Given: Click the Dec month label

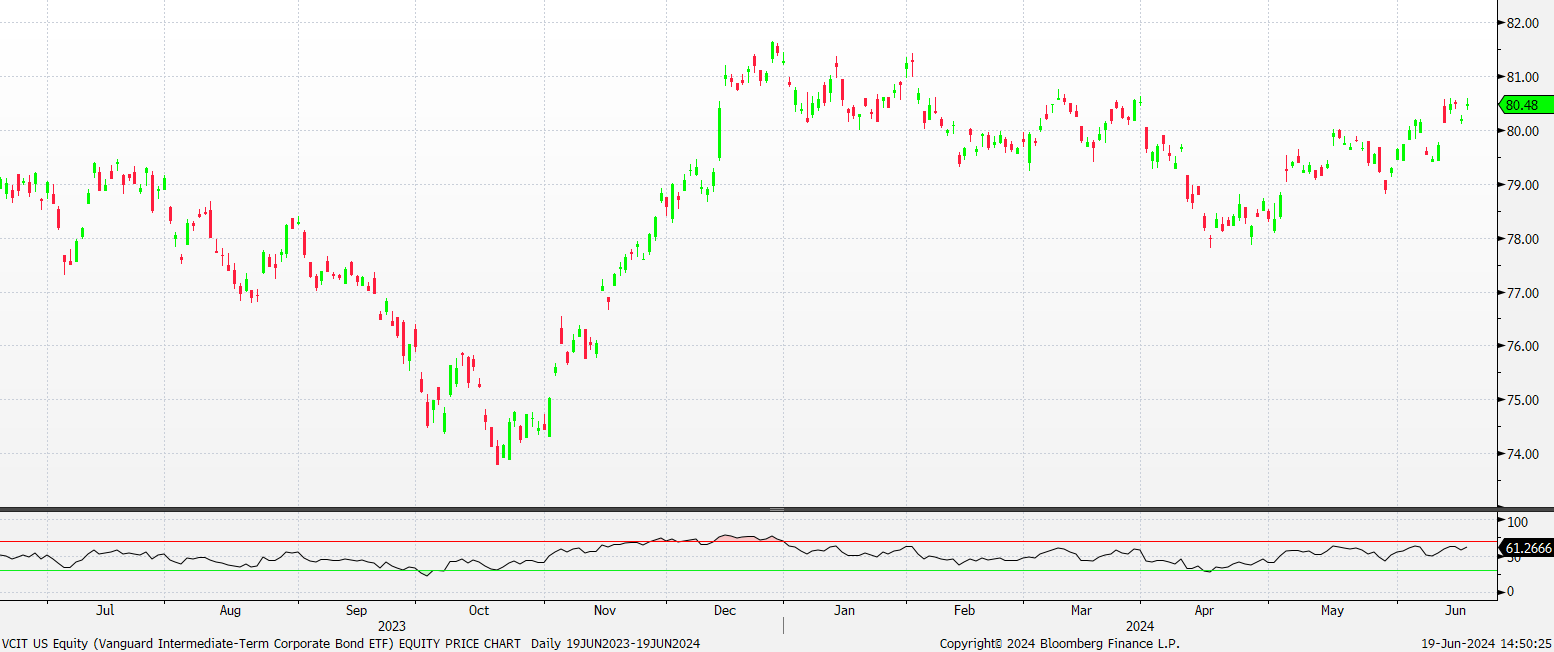Looking at the screenshot, I should pos(725,609).
